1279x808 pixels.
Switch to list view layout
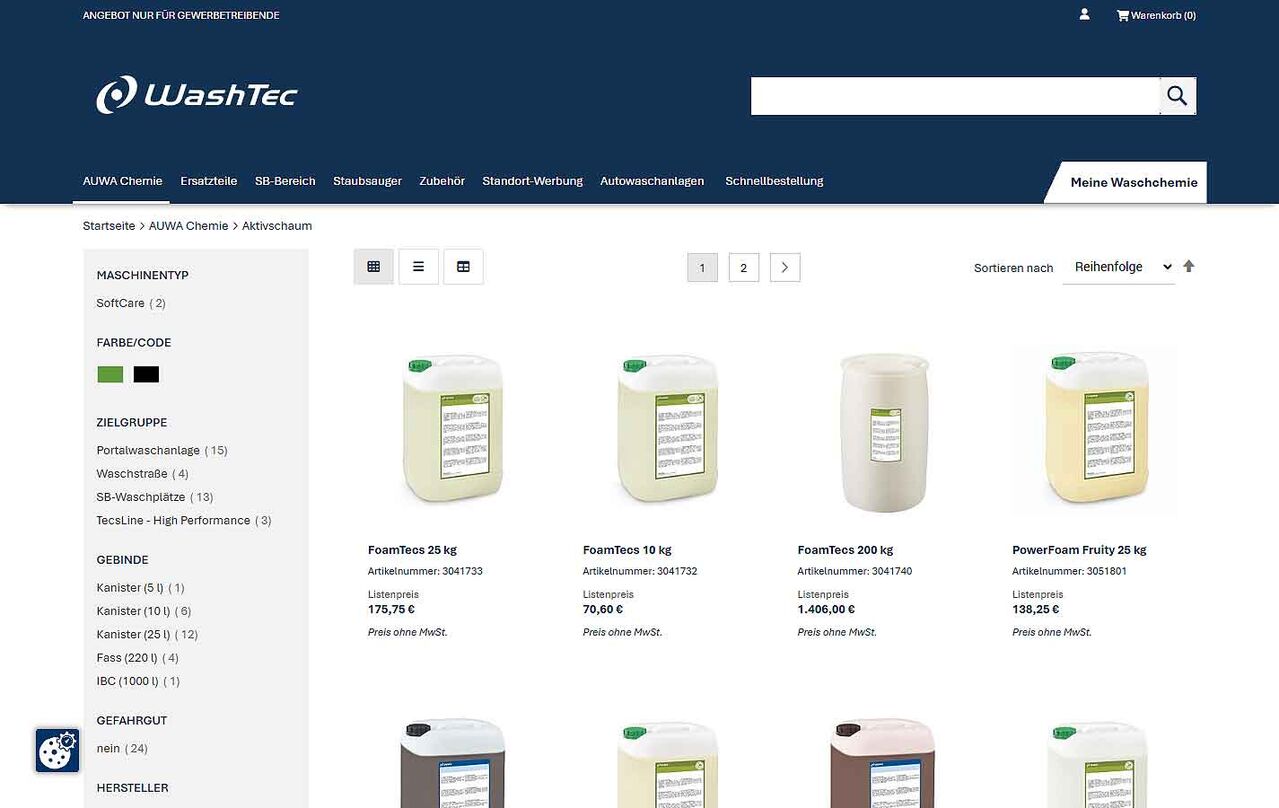click(x=418, y=267)
